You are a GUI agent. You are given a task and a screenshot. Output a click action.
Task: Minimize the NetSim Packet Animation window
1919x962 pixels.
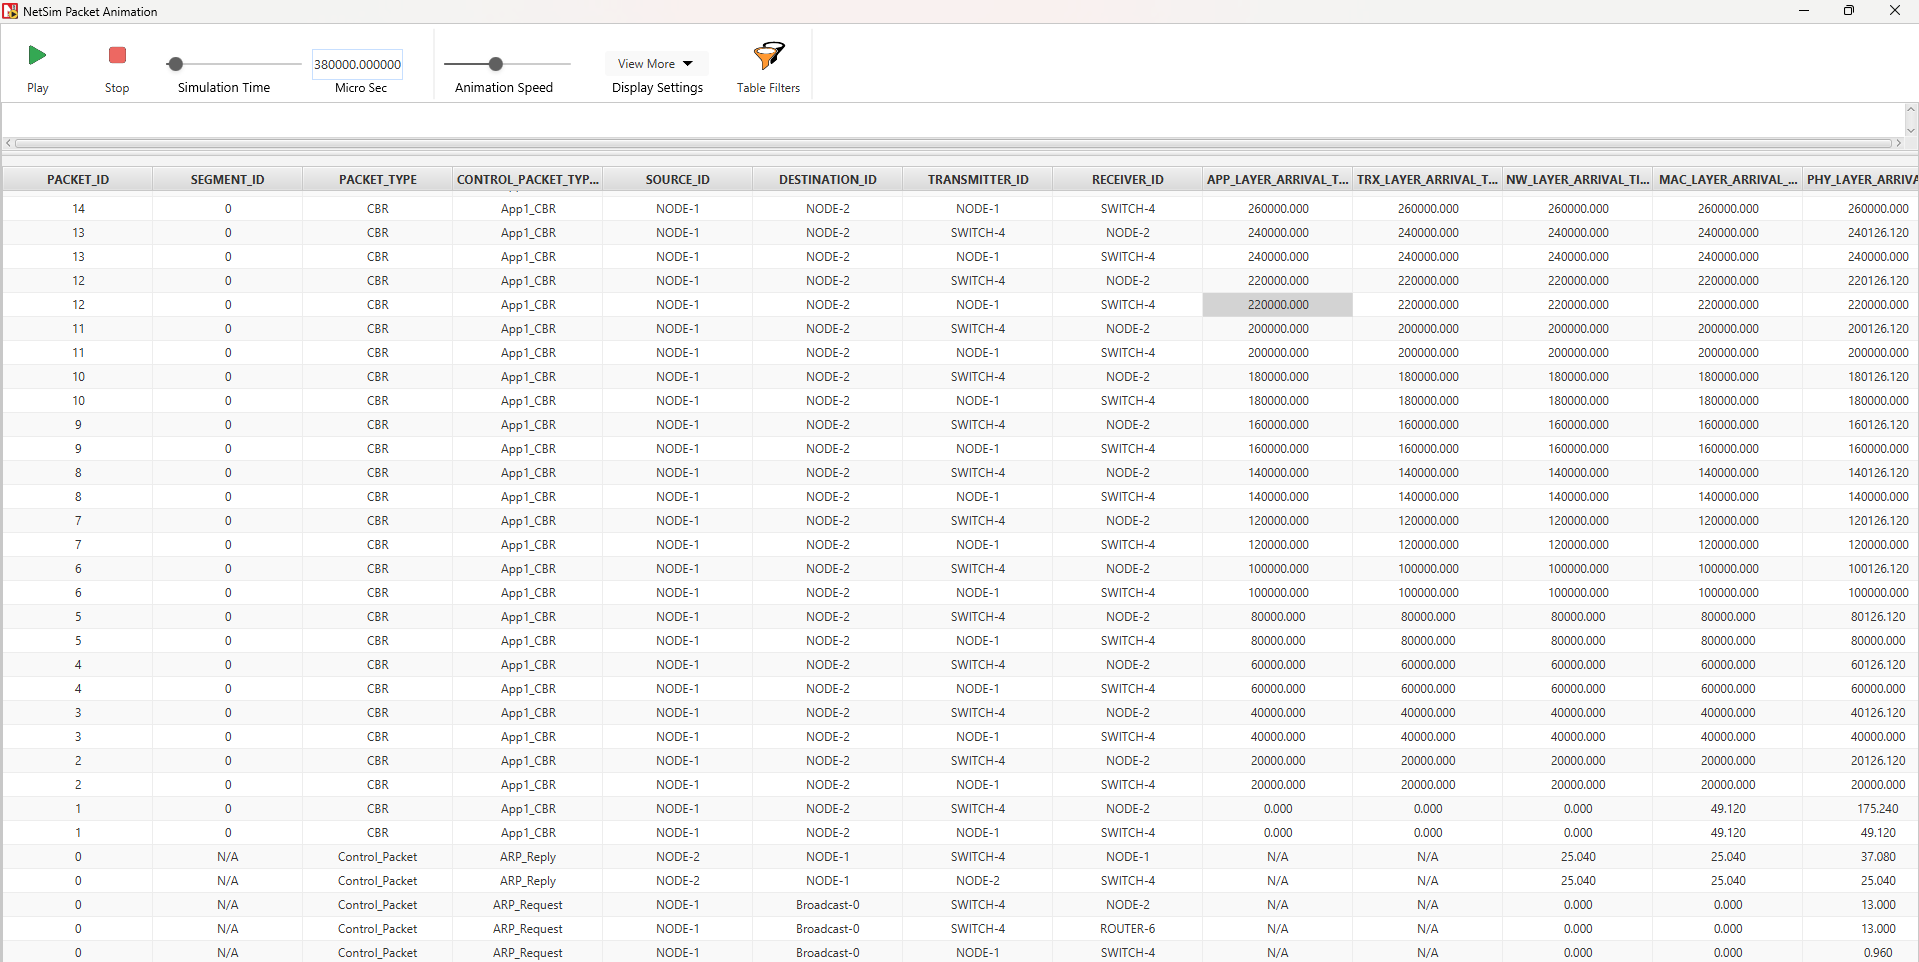tap(1804, 11)
